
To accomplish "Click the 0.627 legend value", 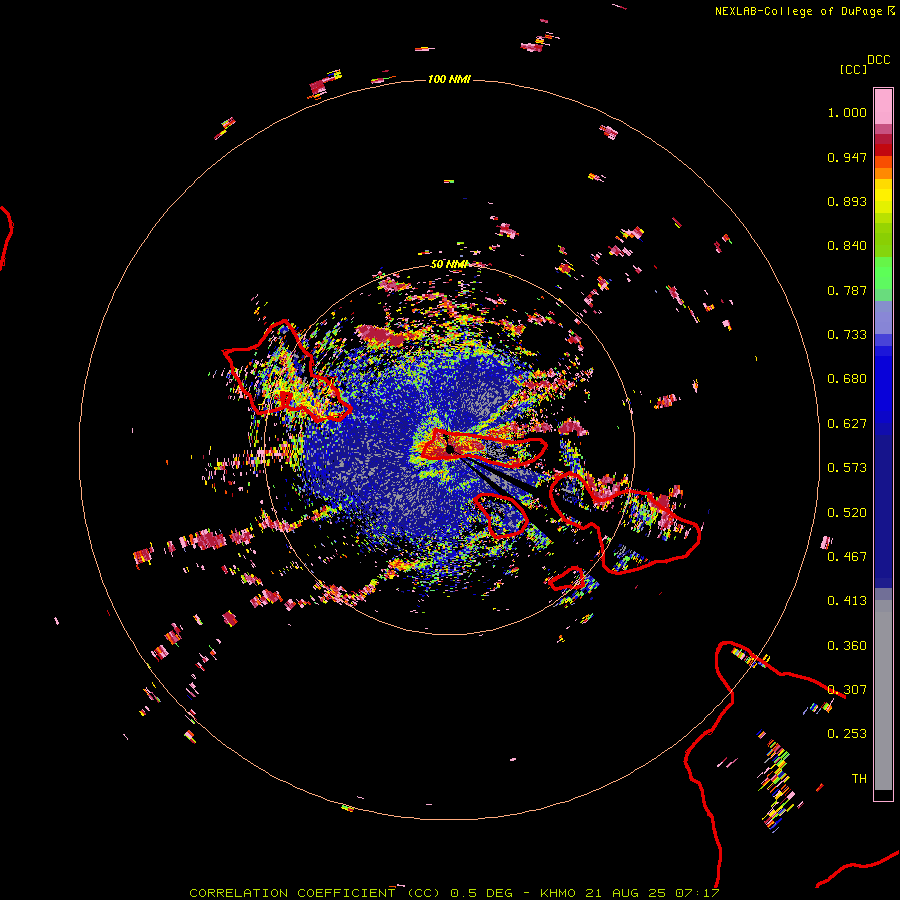I will 847,424.
